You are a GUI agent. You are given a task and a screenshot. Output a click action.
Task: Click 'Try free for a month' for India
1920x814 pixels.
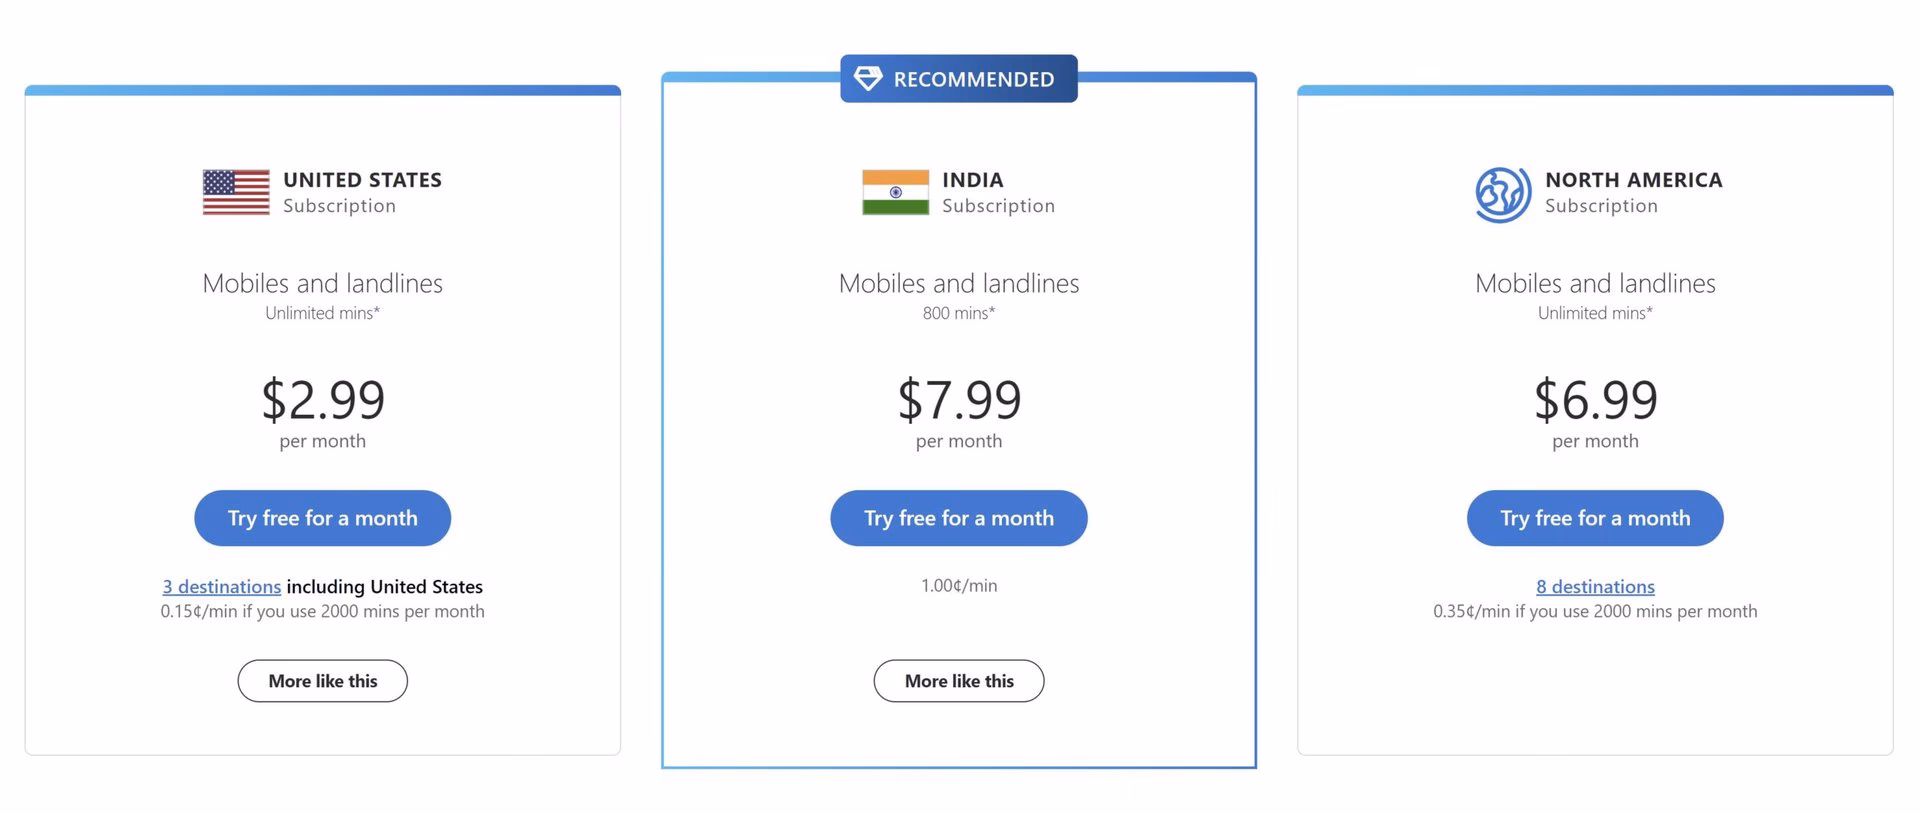958,518
